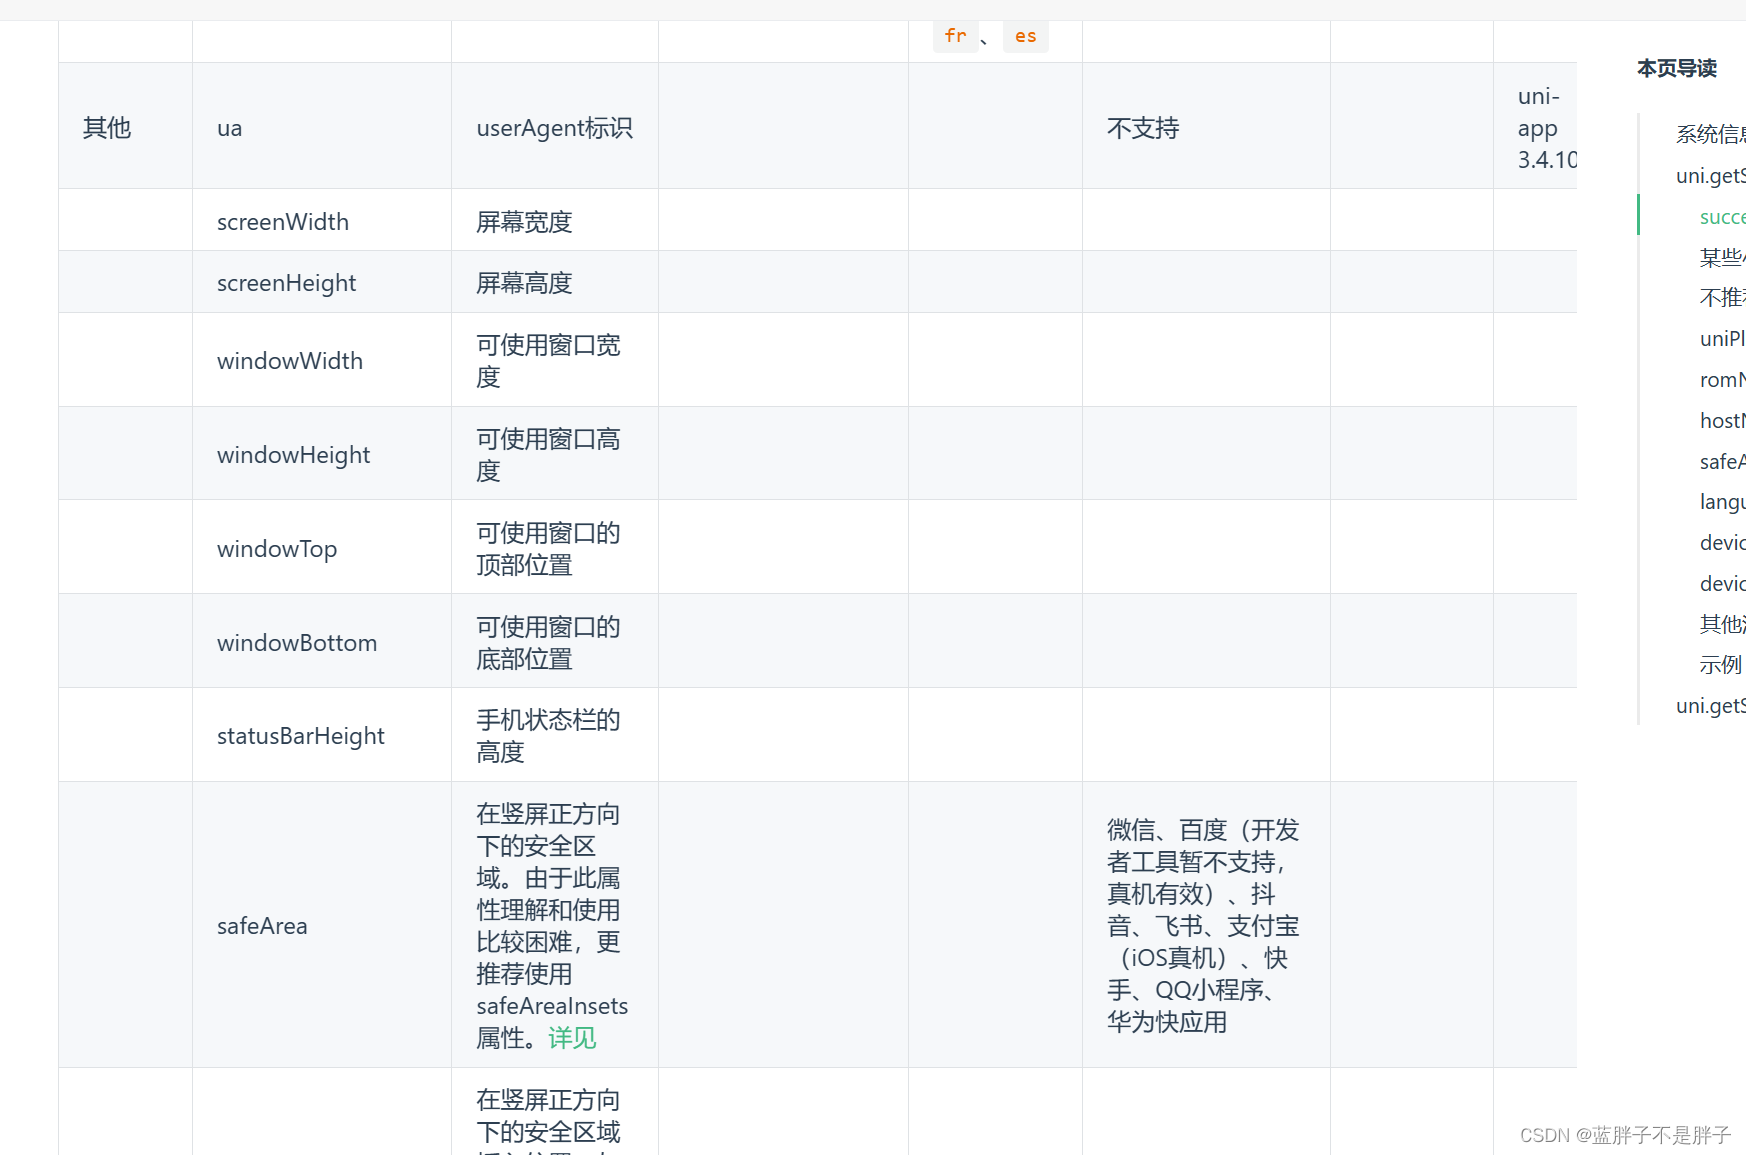This screenshot has width=1746, height=1155.
Task: Select the windowBottom property name
Action: (x=297, y=642)
